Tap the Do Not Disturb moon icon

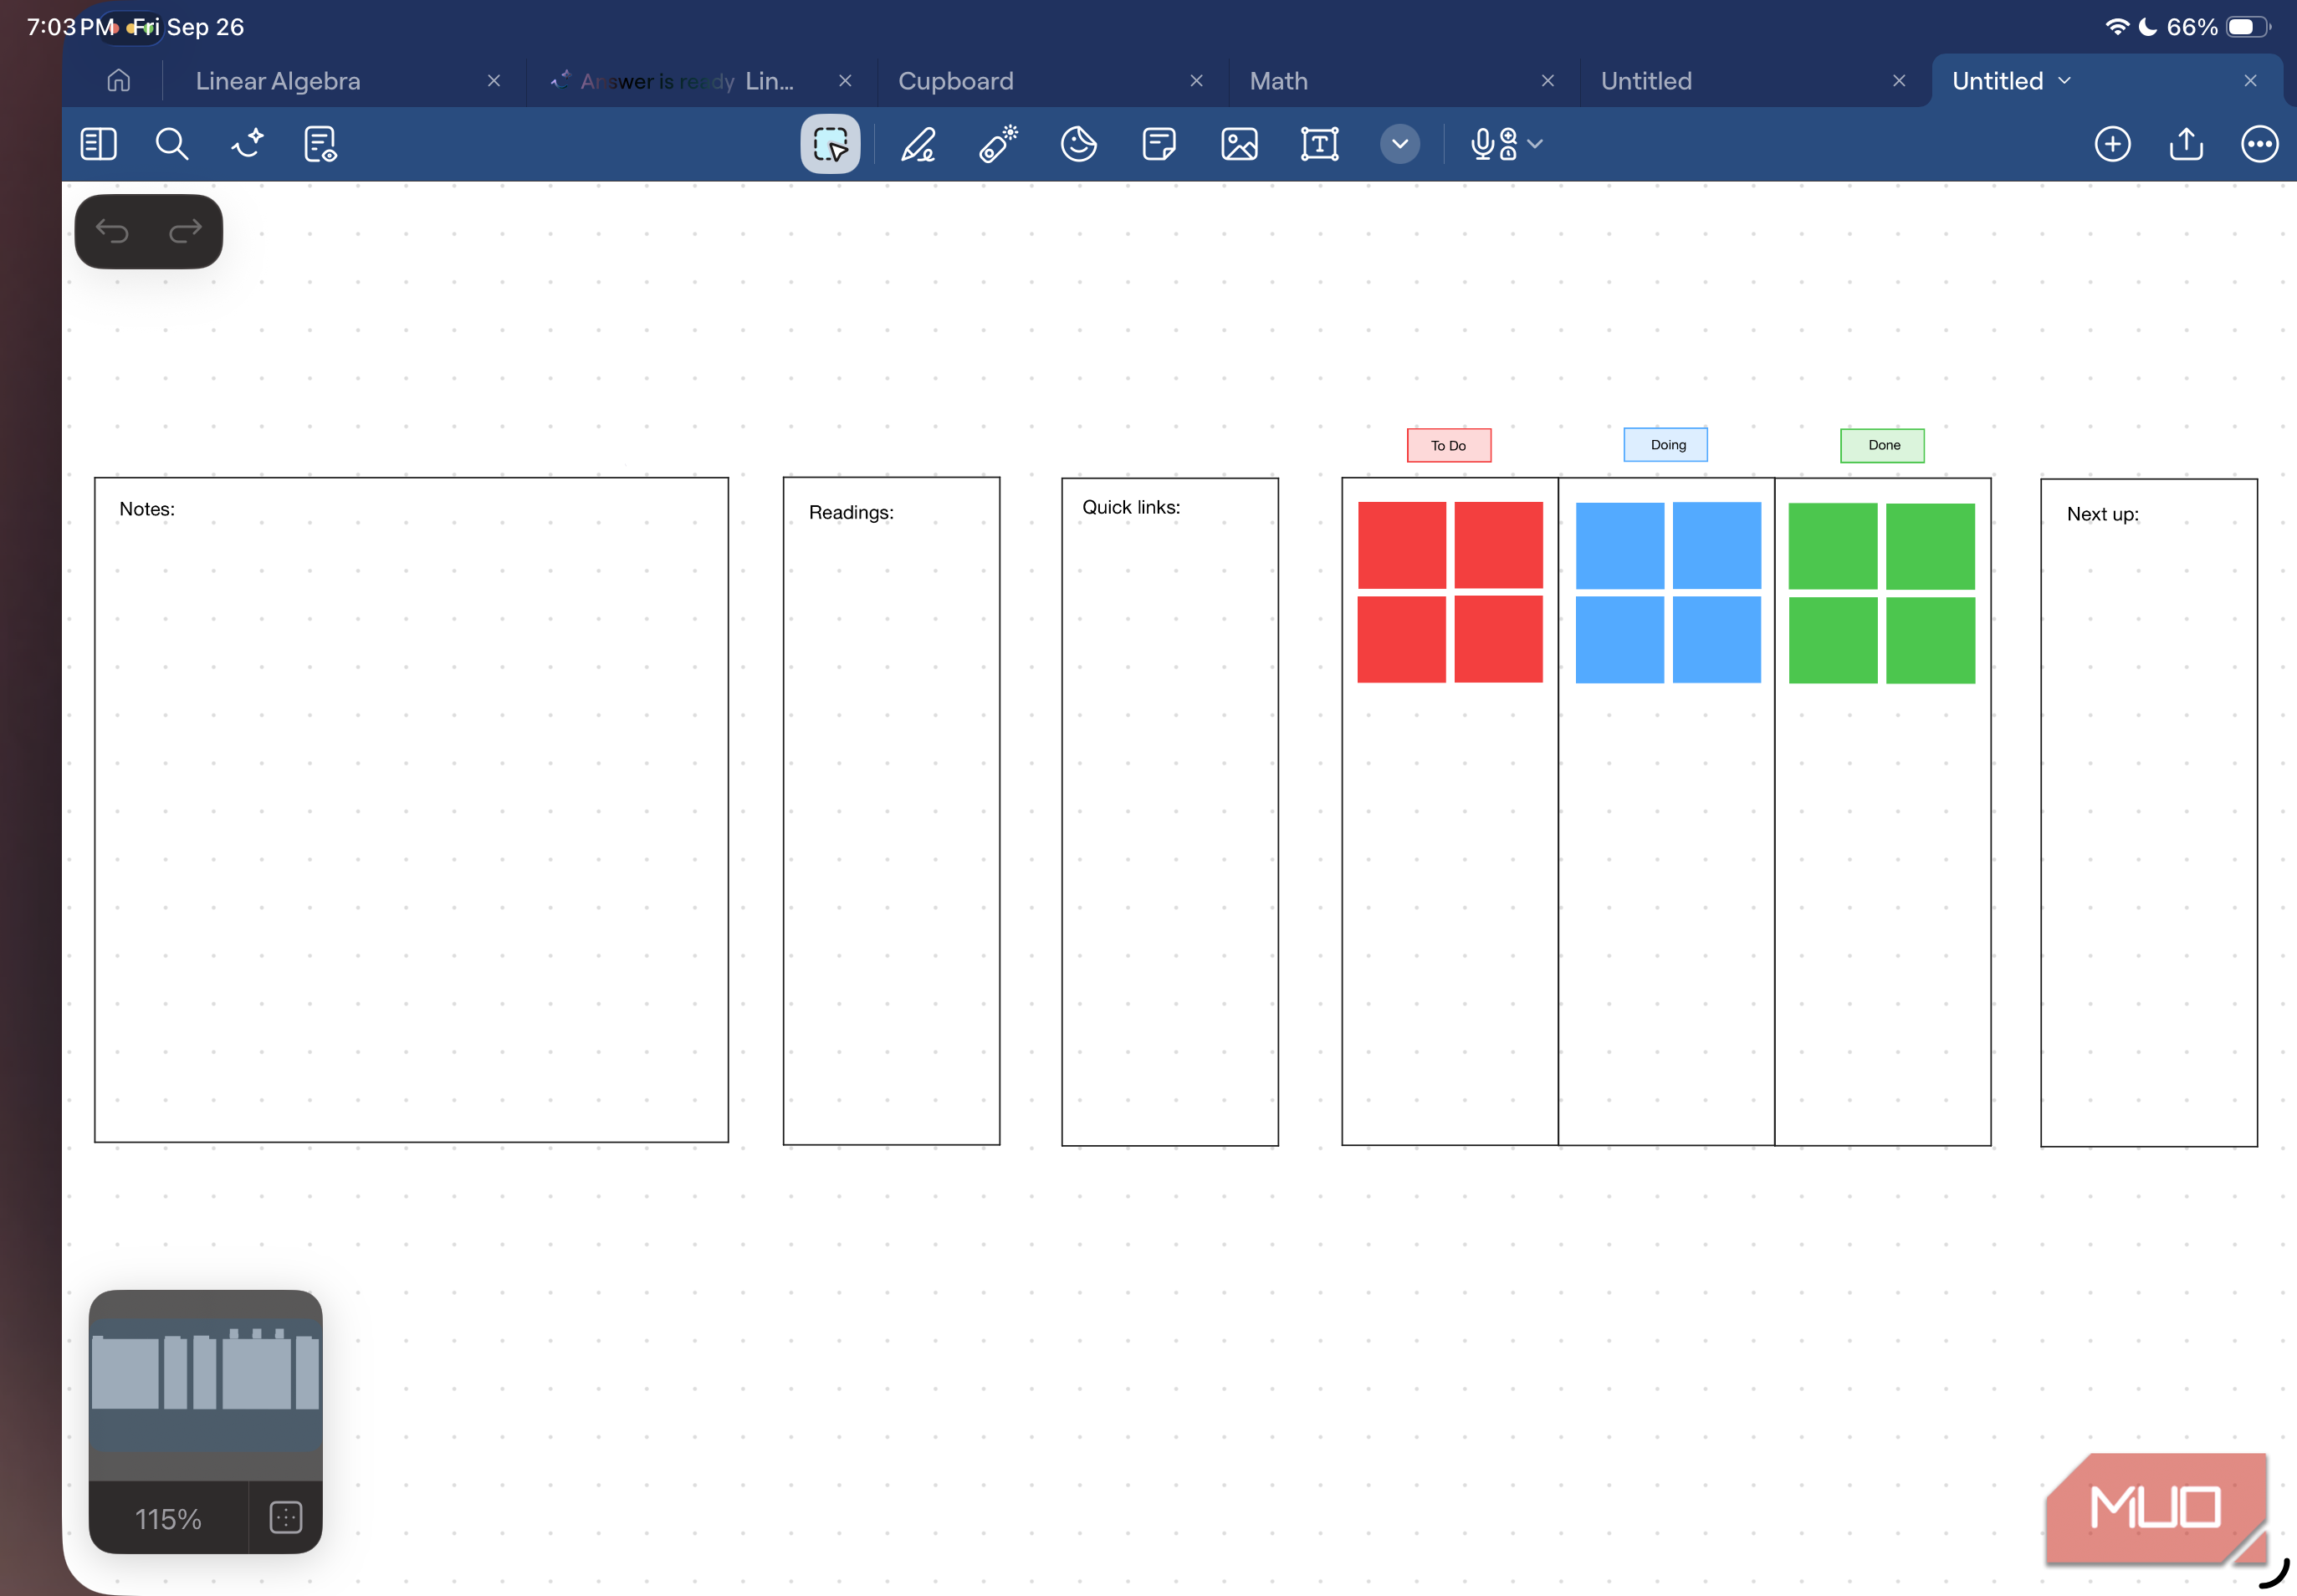pos(2147,27)
